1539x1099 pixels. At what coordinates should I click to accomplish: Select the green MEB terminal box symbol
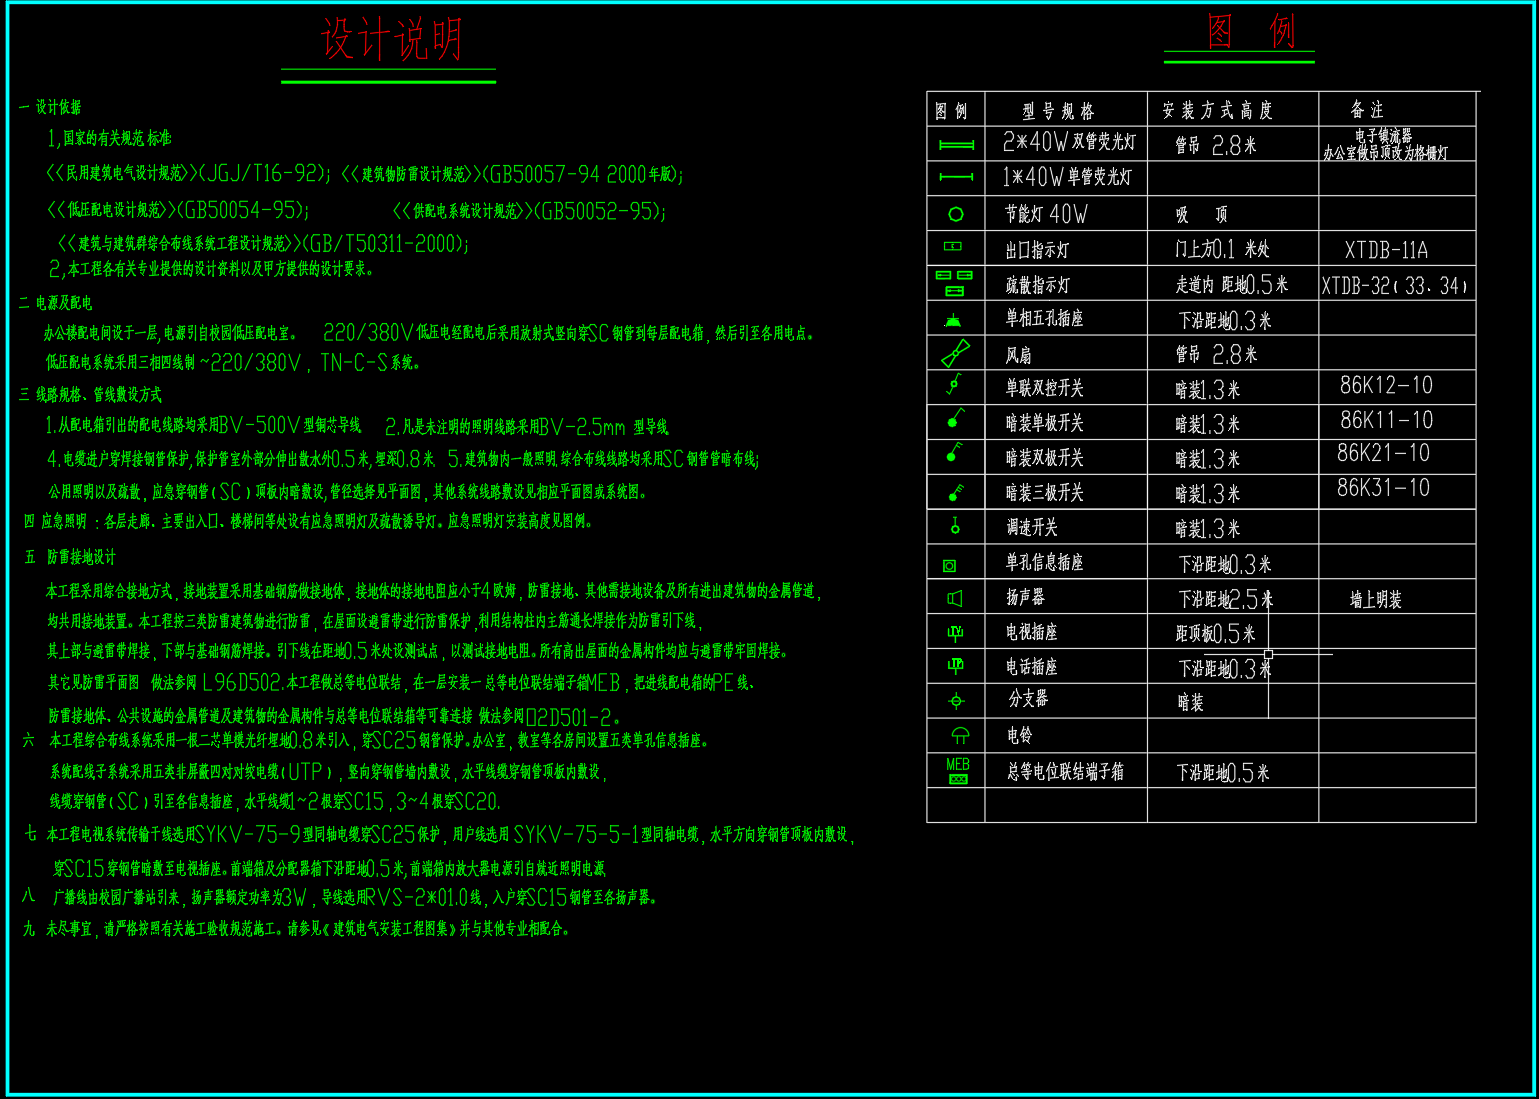coord(958,771)
